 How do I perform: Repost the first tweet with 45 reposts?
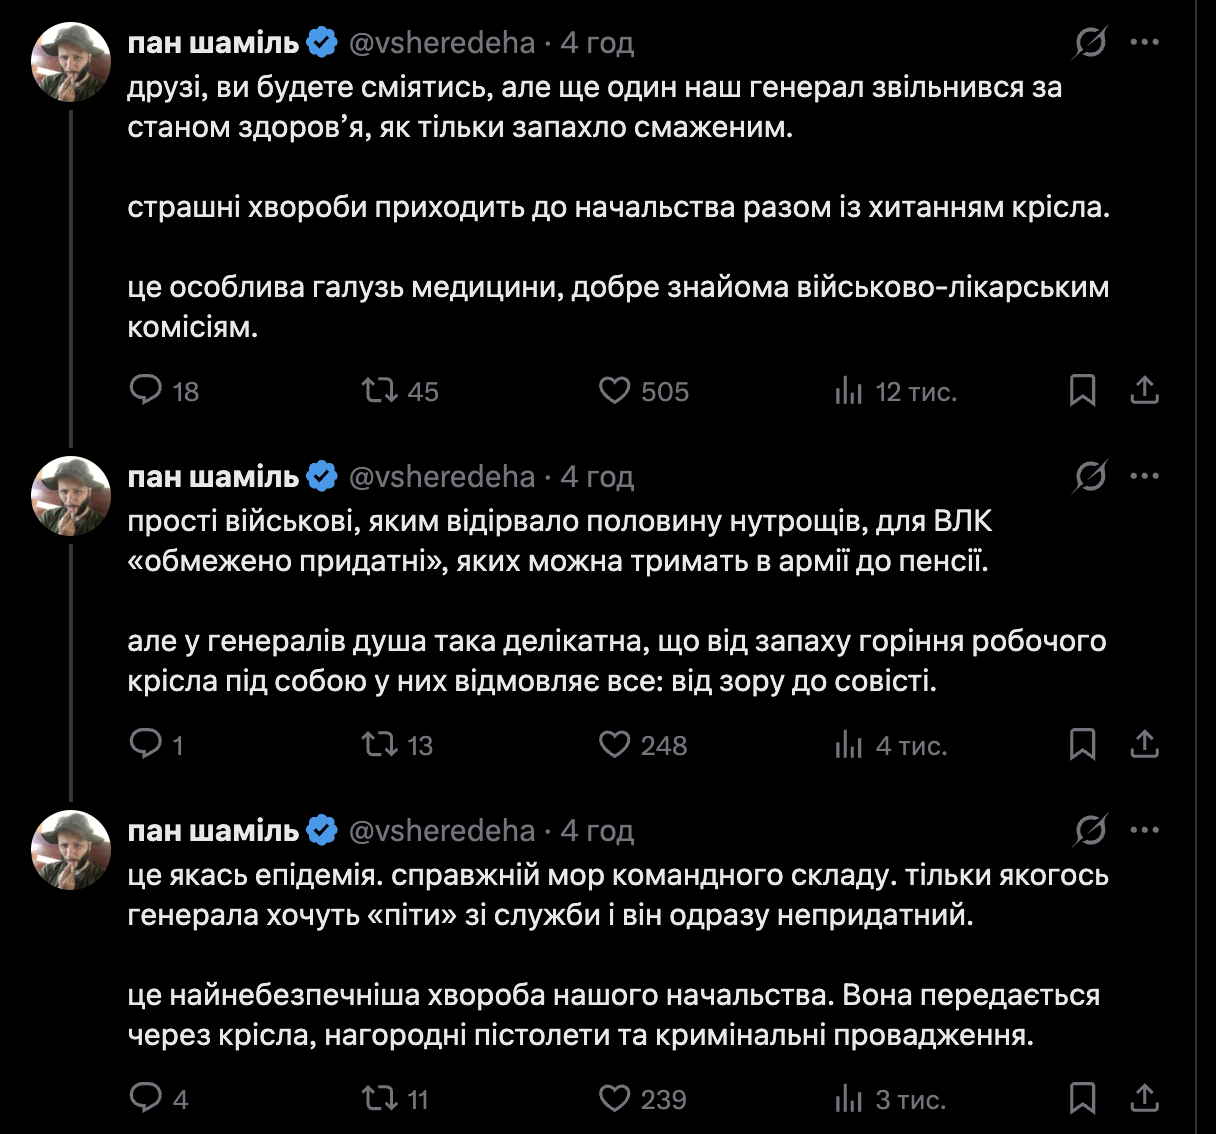click(381, 390)
